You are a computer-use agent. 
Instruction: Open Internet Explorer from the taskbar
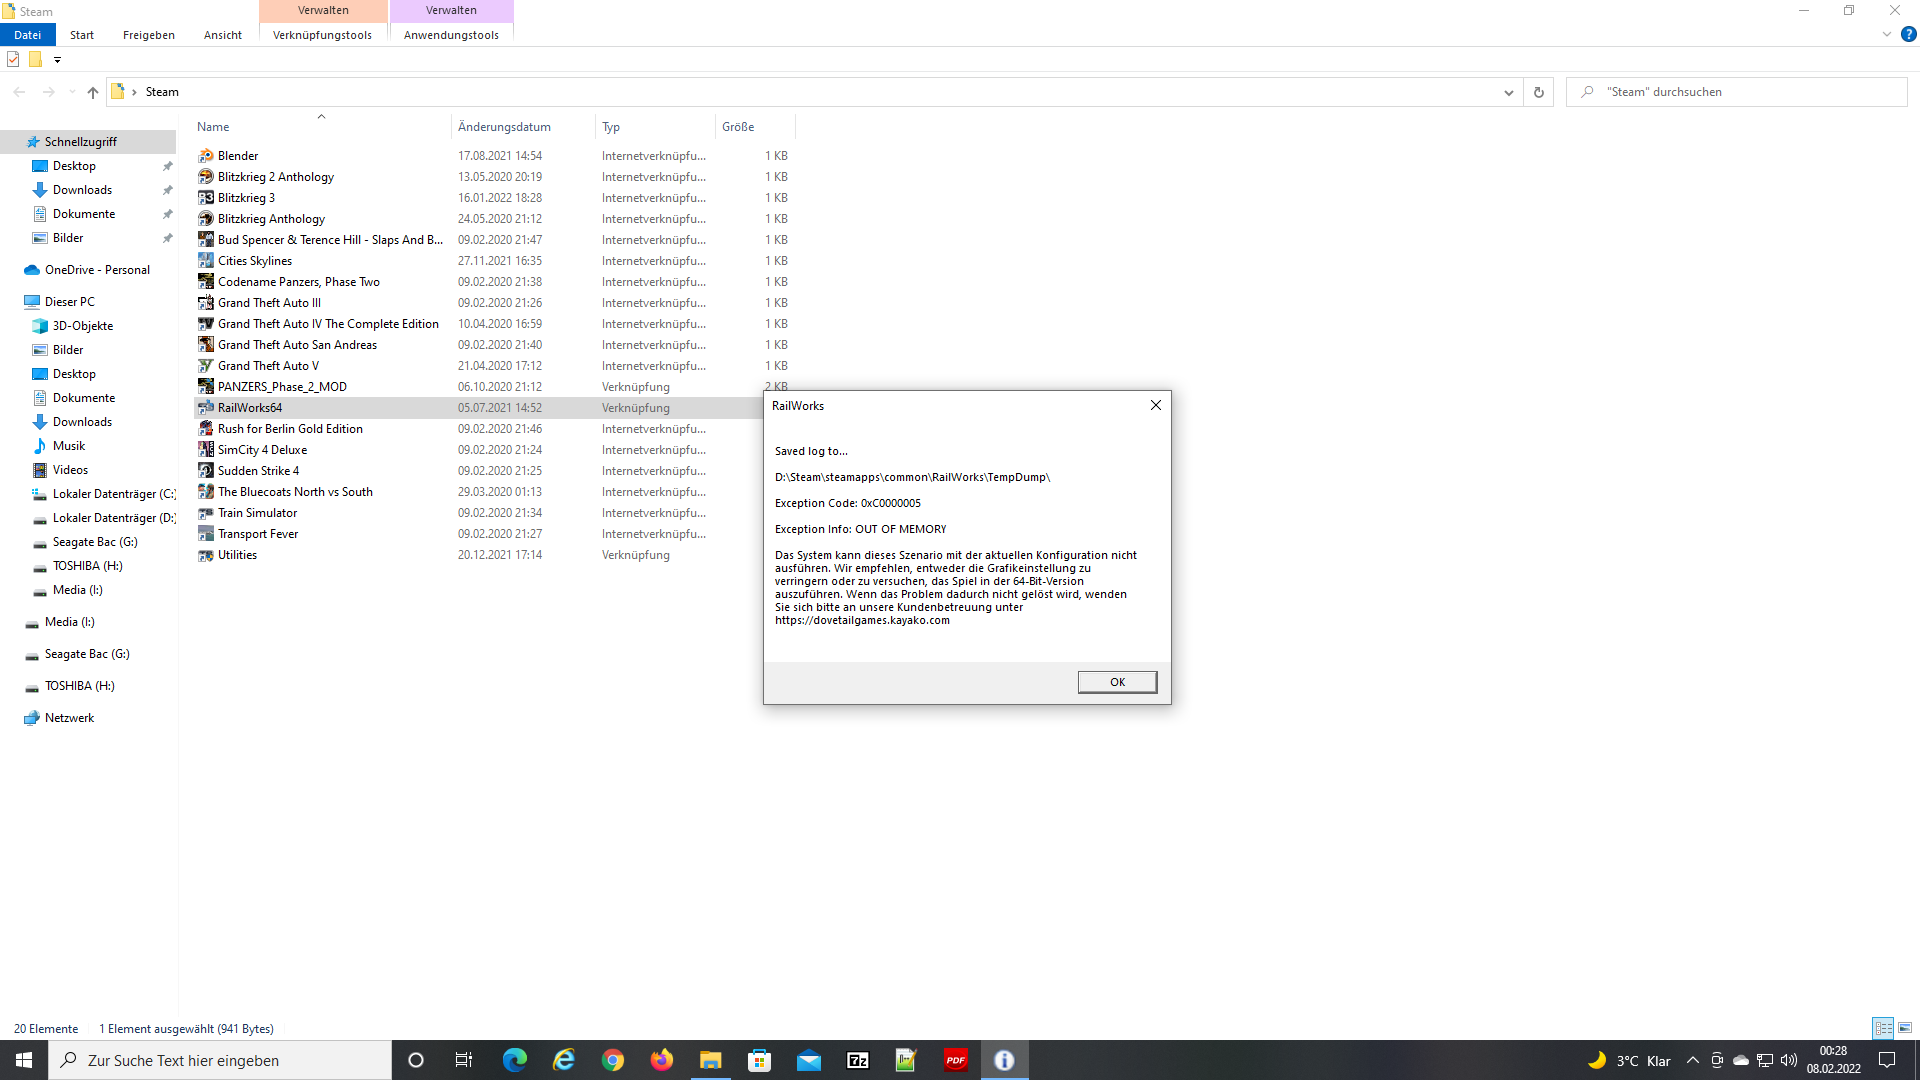(564, 1060)
